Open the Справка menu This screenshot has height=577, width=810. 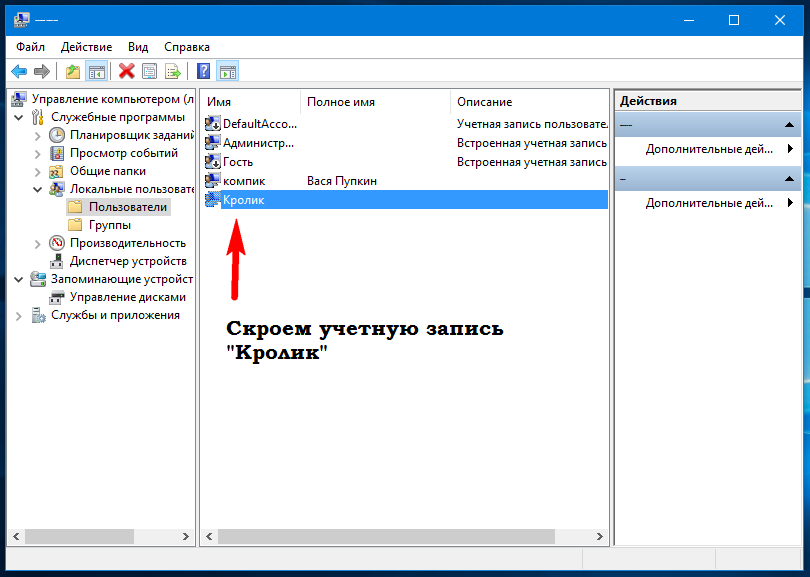pyautogui.click(x=186, y=47)
